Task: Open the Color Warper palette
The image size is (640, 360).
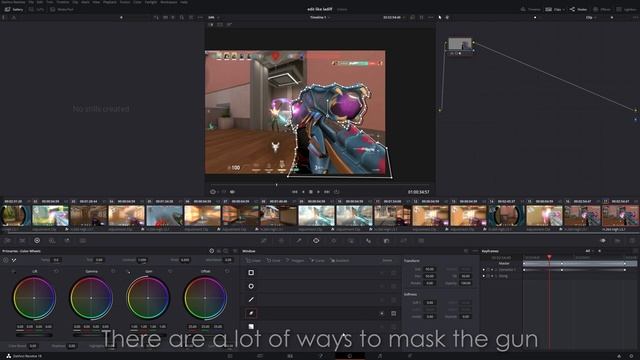Action: 281,241
